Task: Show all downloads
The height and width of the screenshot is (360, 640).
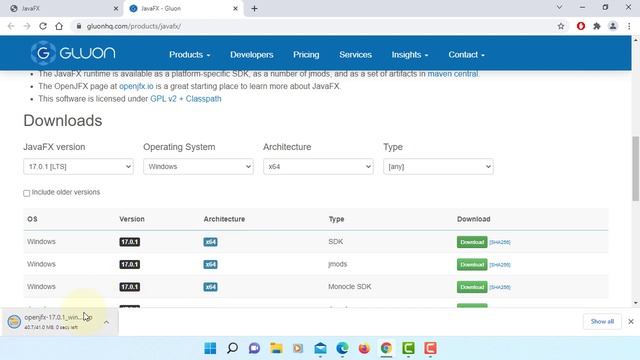Action: pyautogui.click(x=602, y=322)
